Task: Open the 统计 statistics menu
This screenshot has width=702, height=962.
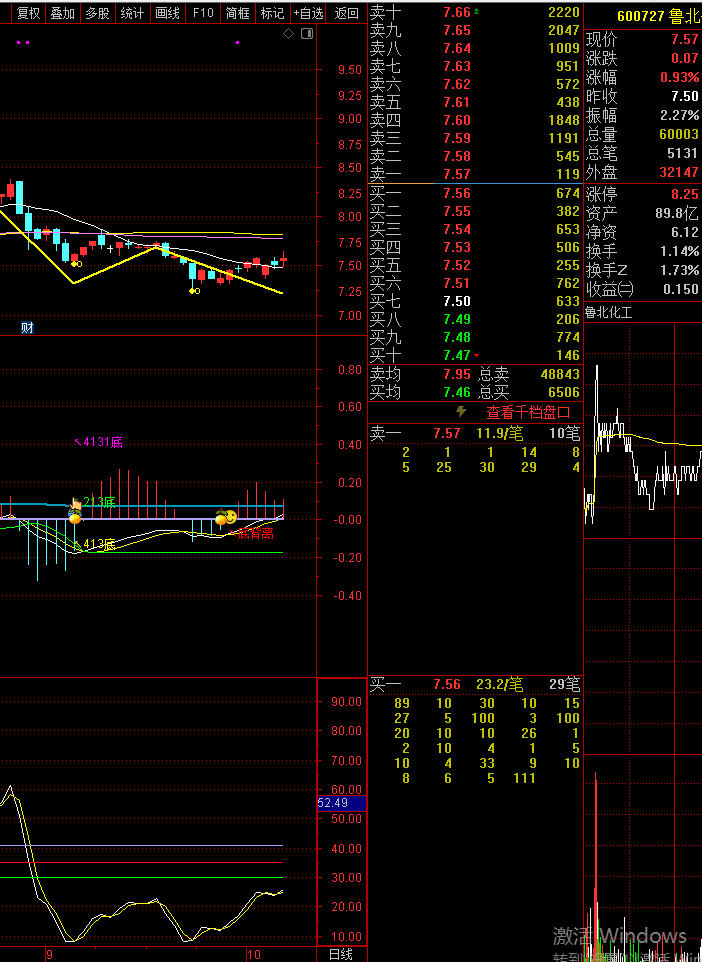Action: [x=132, y=13]
